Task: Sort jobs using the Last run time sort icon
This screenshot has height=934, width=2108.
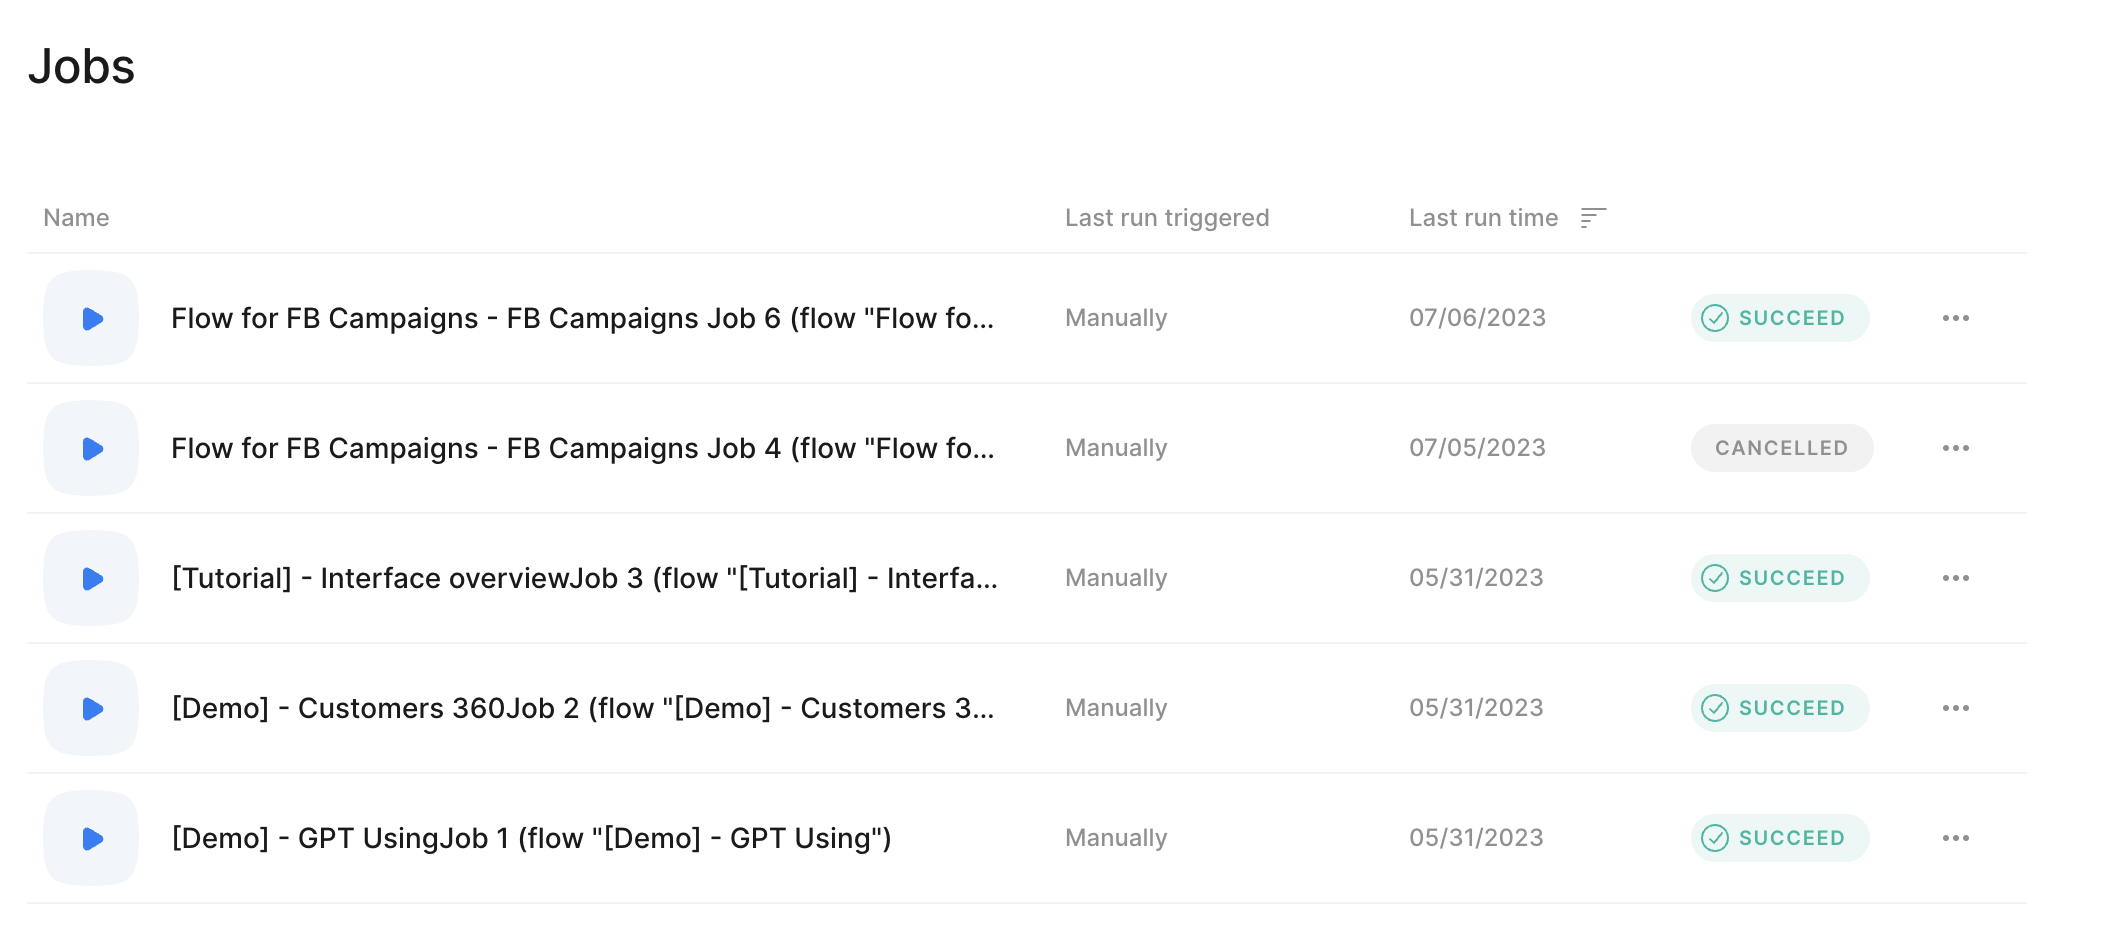Action: (x=1593, y=218)
